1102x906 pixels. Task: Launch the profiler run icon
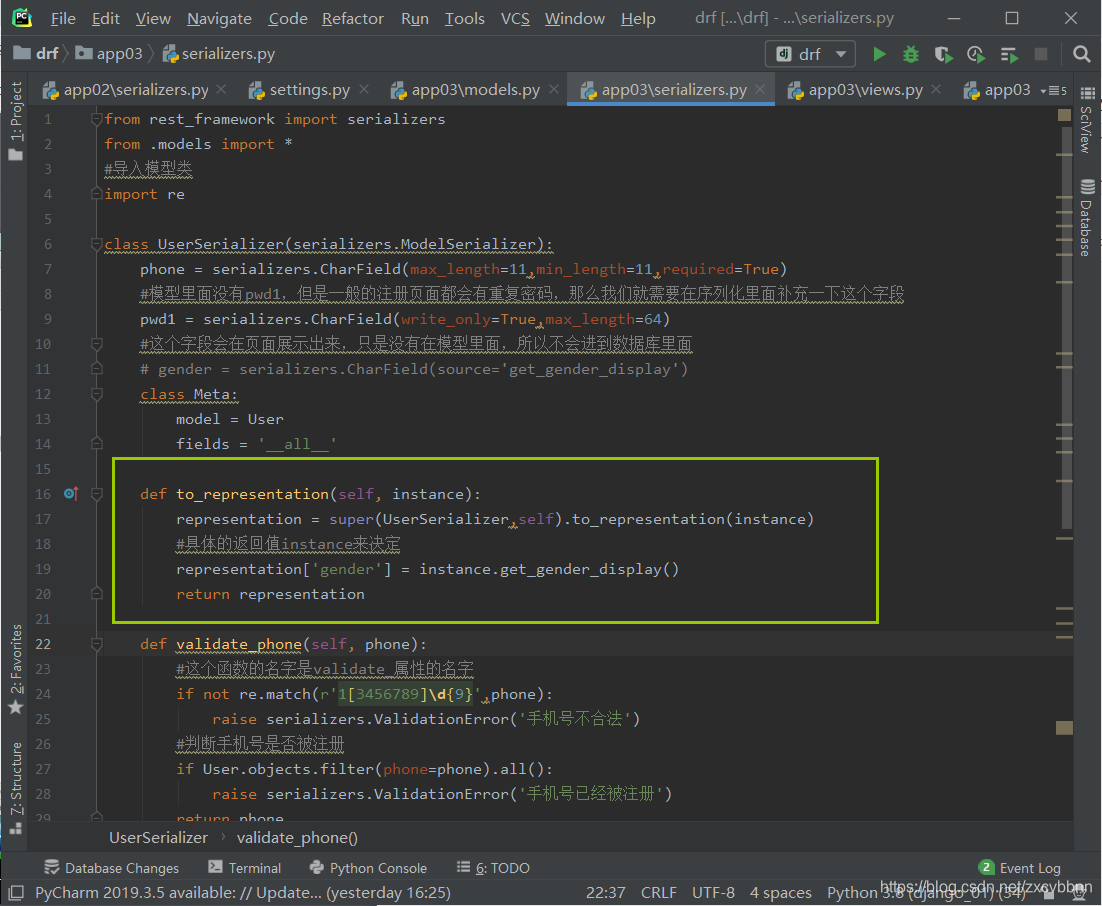(x=975, y=54)
